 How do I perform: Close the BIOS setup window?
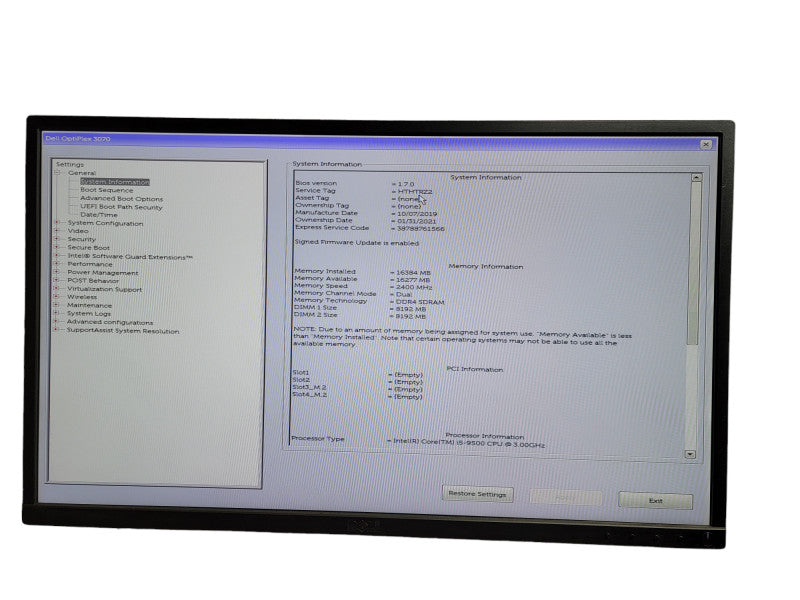706,144
